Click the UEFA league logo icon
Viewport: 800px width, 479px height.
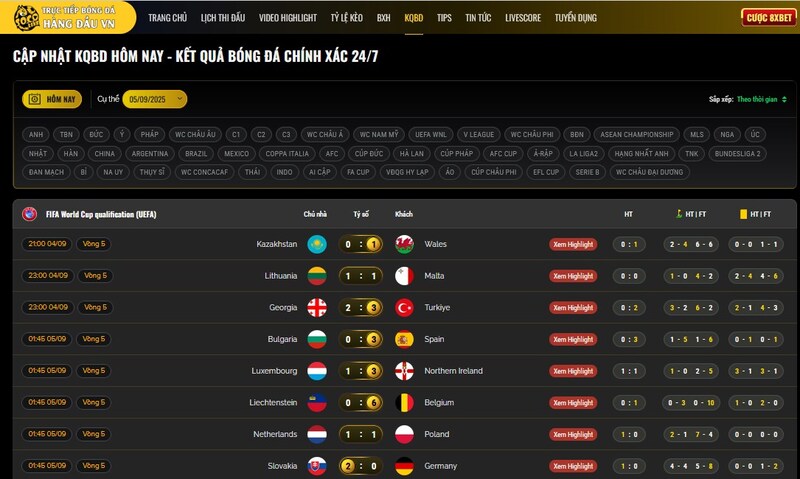[x=30, y=214]
